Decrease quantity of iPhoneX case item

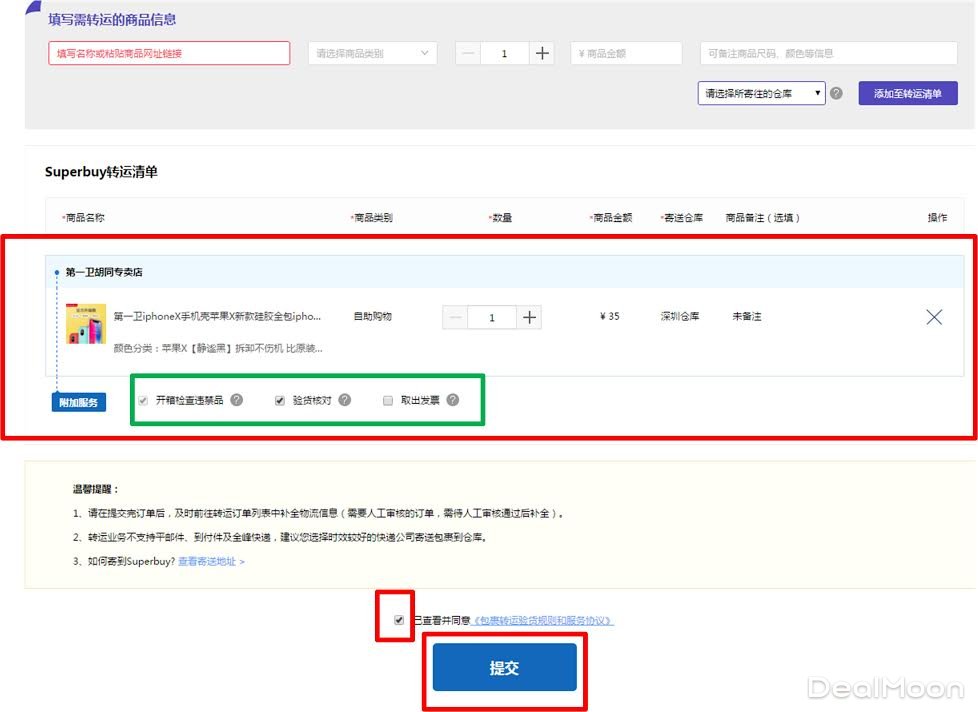pos(456,317)
